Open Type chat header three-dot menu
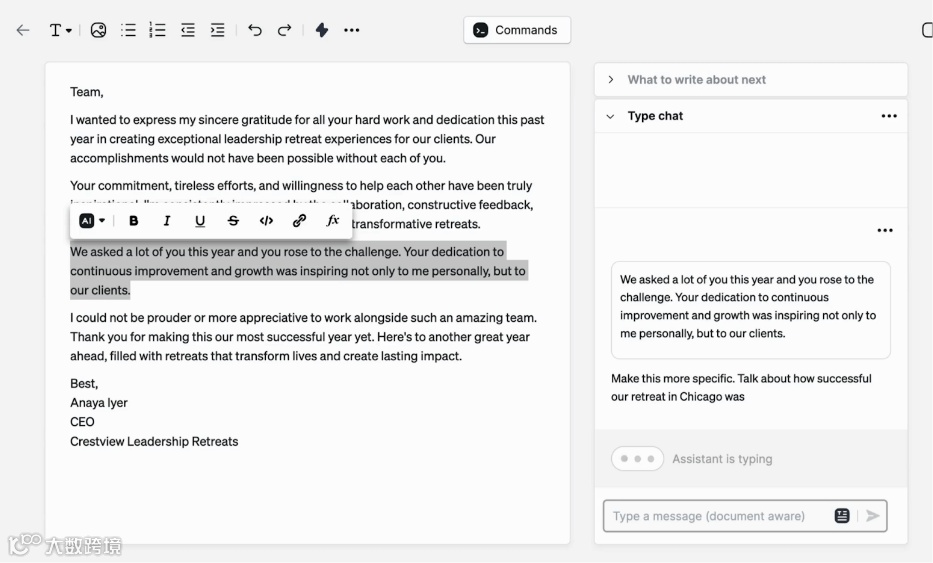The width and height of the screenshot is (933, 563). [889, 116]
